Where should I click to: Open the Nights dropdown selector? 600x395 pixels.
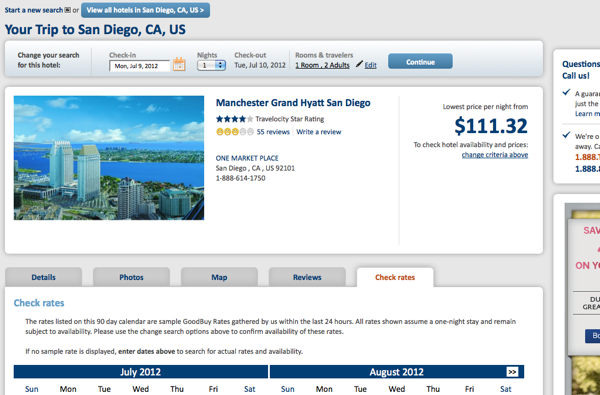211,65
